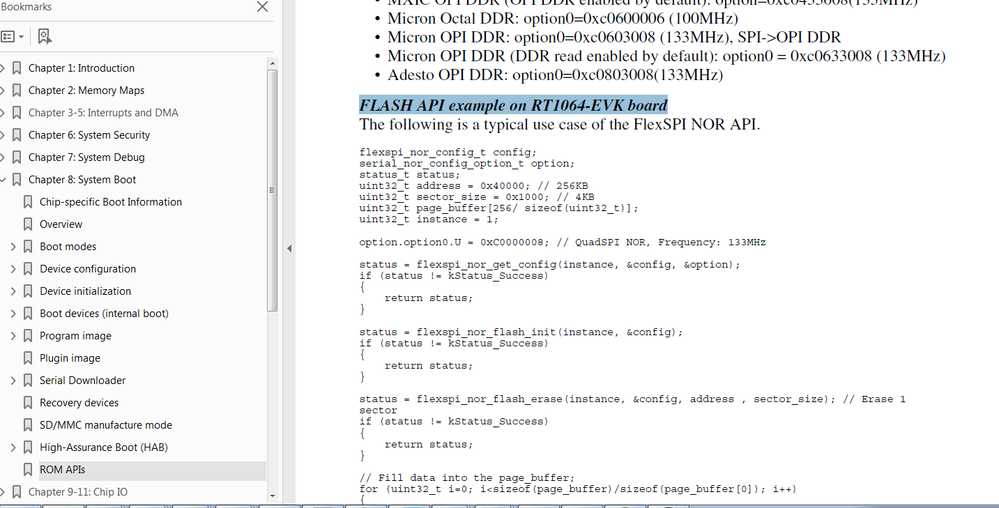
Task: Expand Chapter 2: Memory Maps bookmark
Action: coord(3,91)
